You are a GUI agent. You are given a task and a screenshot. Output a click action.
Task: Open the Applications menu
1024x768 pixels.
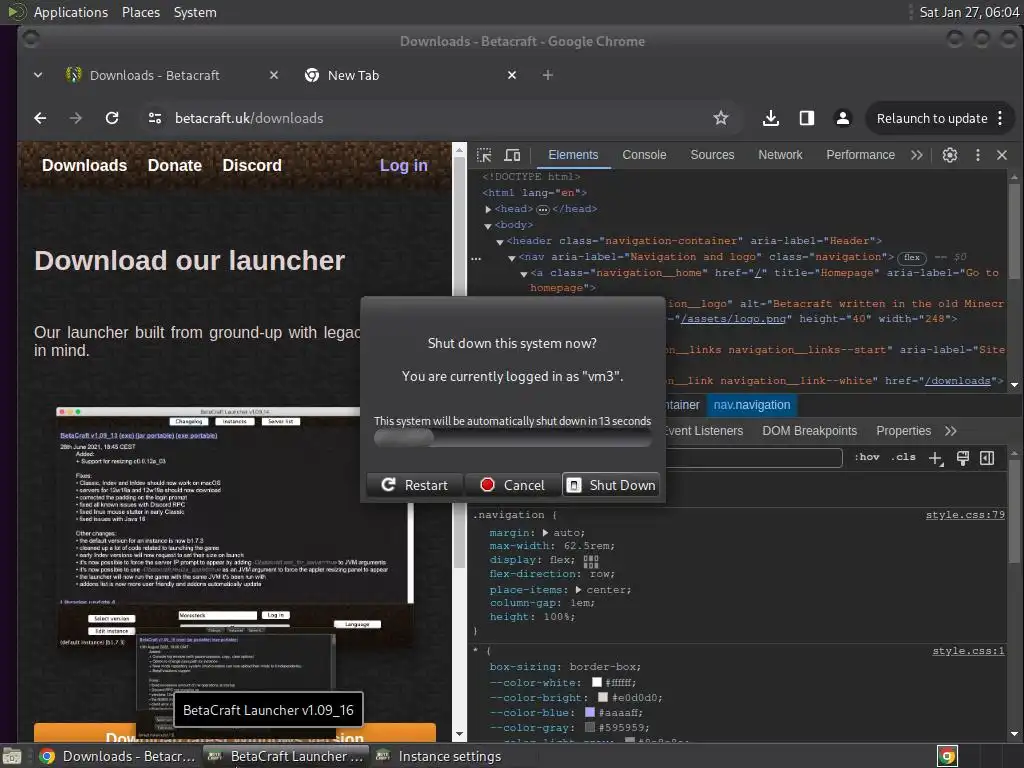click(71, 12)
